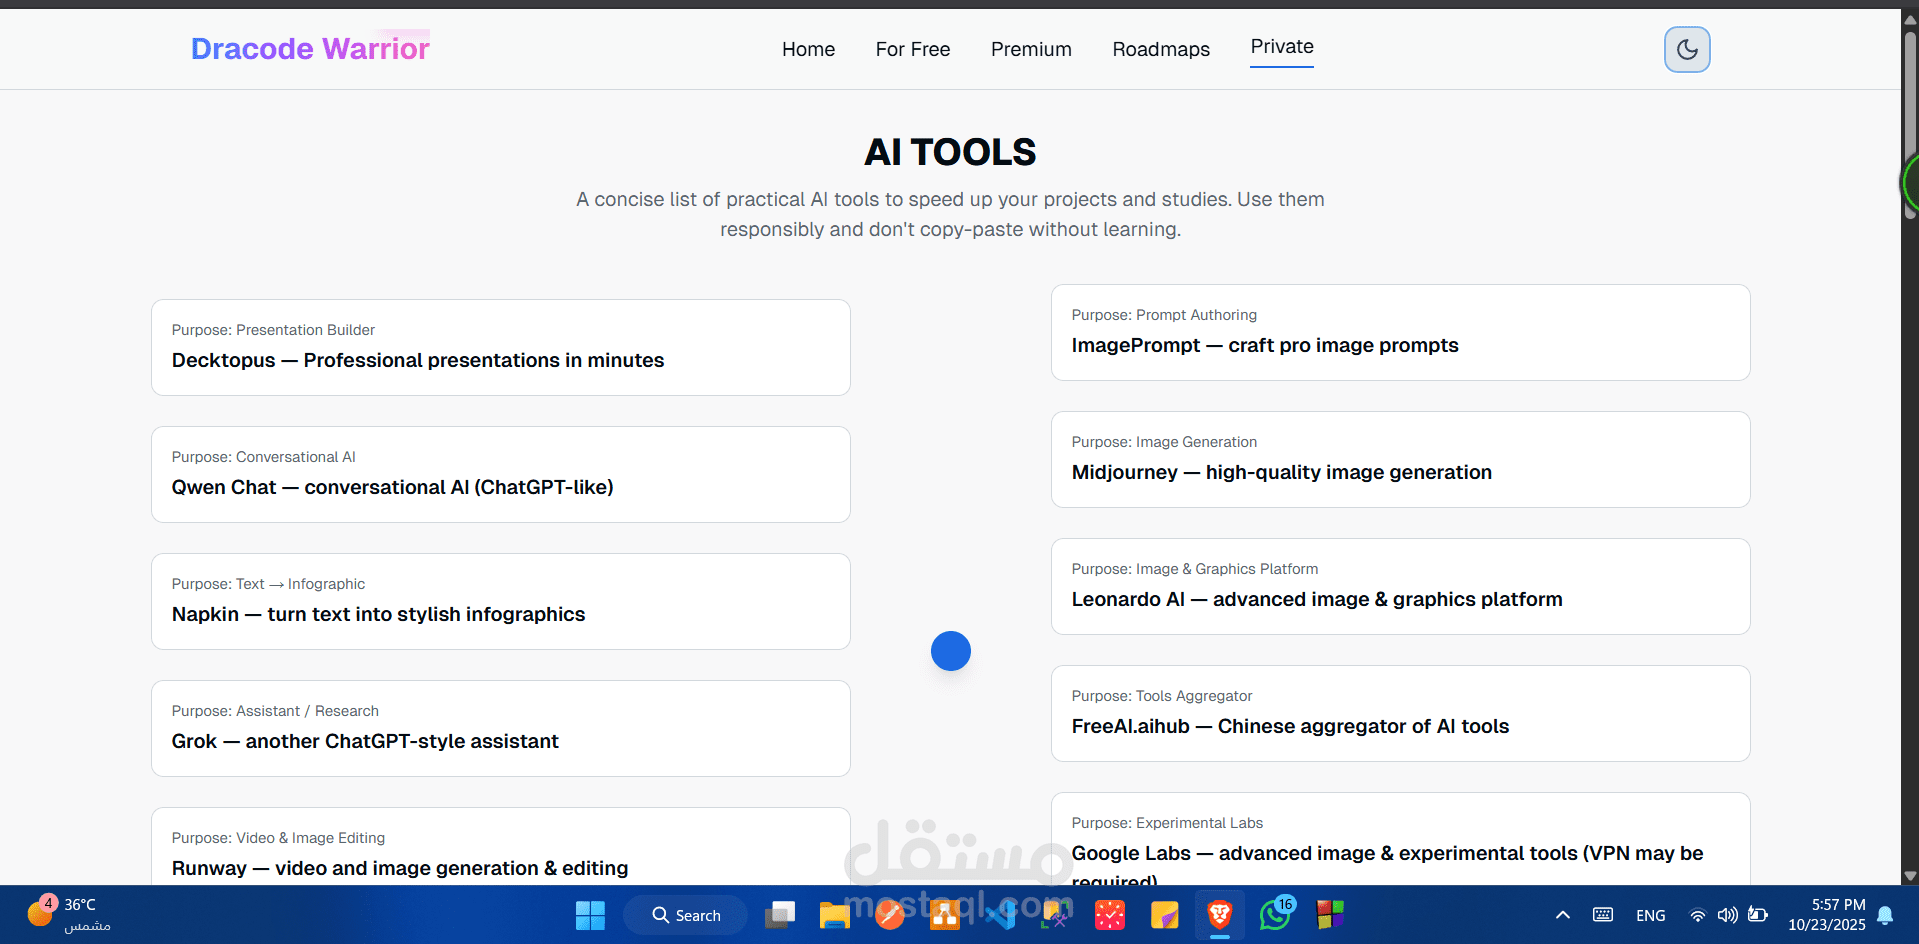Click the Dracode Warrior logo

coord(310,48)
